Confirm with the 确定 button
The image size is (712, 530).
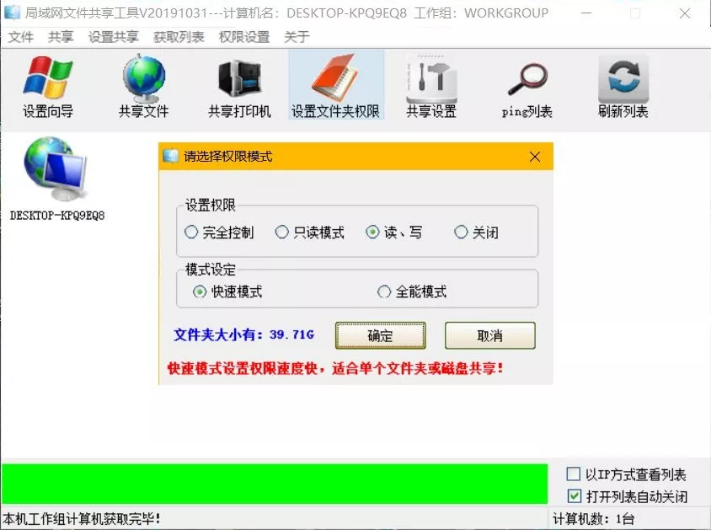(x=380, y=336)
